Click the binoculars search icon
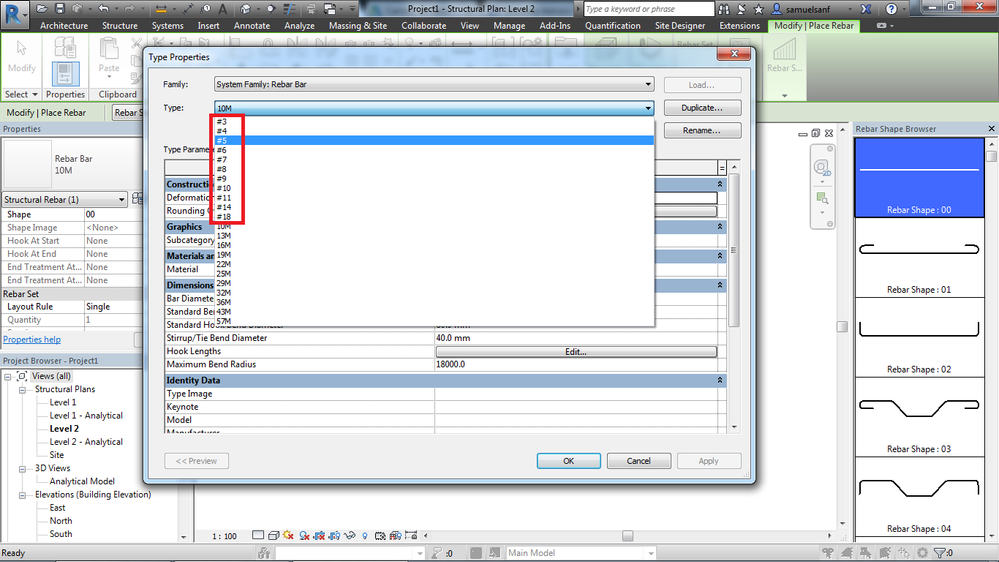999x562 pixels. (724, 9)
